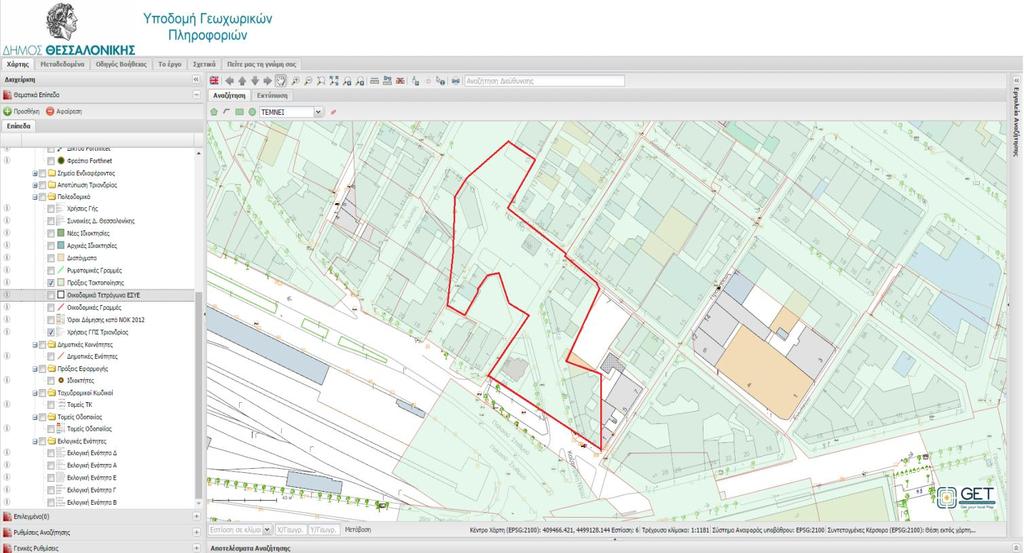The image size is (1024, 553).
Task: Expand the Σημεία Ενδιαφέροντος folder
Action: point(35,173)
